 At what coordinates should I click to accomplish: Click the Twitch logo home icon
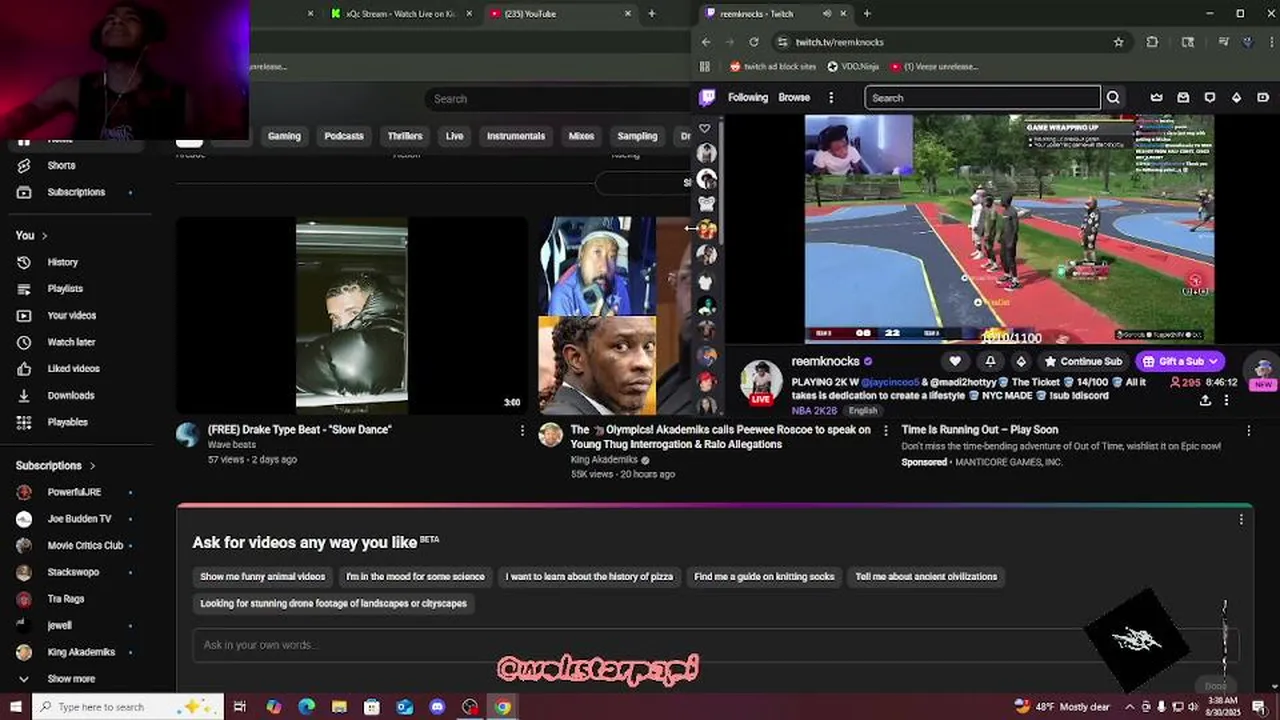point(707,97)
